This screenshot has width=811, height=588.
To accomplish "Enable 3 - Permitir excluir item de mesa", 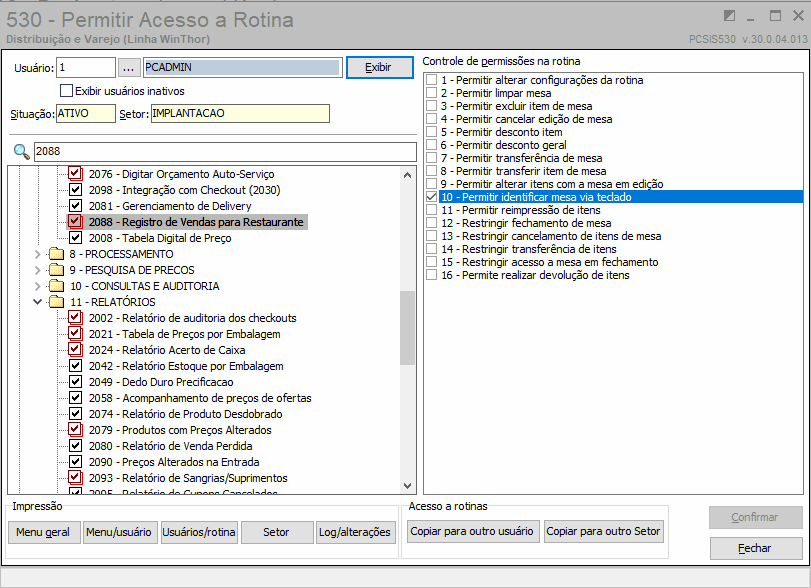I will click(431, 105).
